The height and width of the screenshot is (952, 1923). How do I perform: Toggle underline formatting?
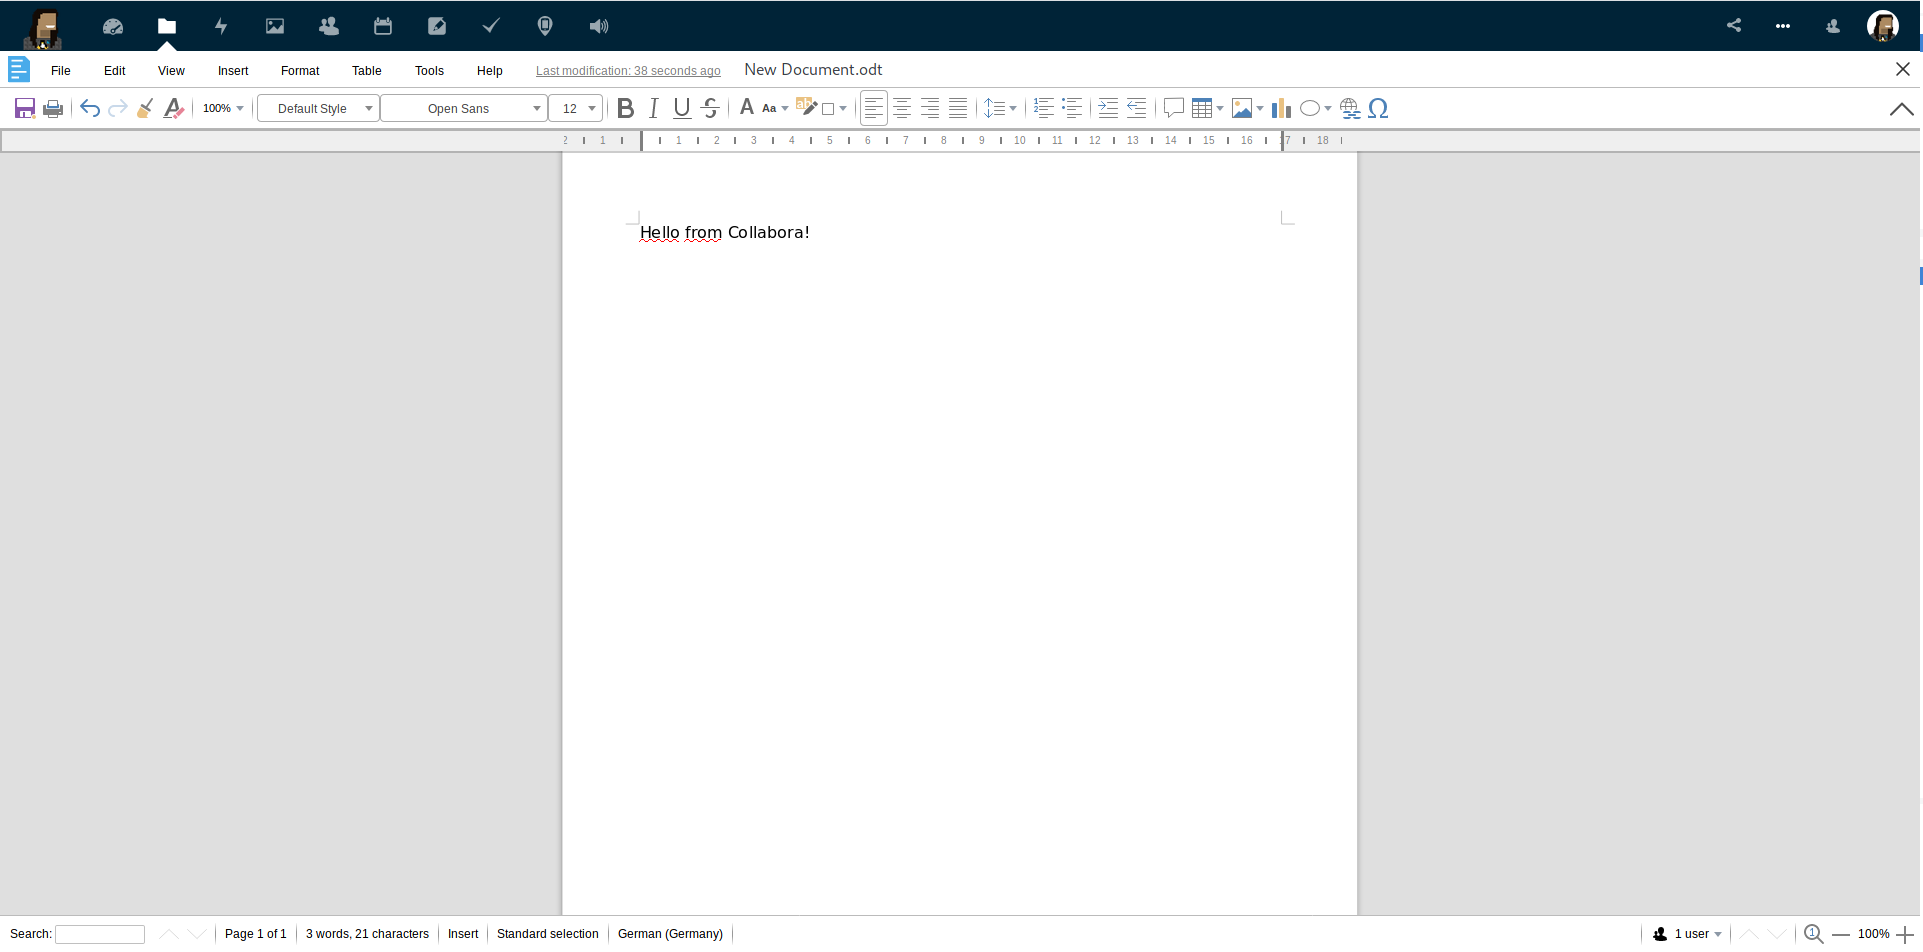pyautogui.click(x=682, y=108)
